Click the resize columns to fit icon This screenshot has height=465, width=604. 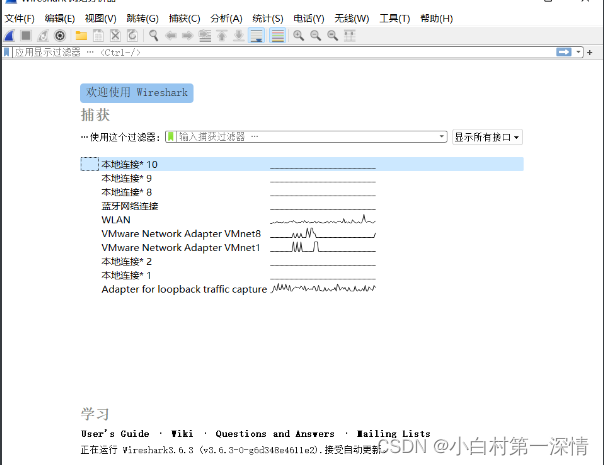coord(349,36)
